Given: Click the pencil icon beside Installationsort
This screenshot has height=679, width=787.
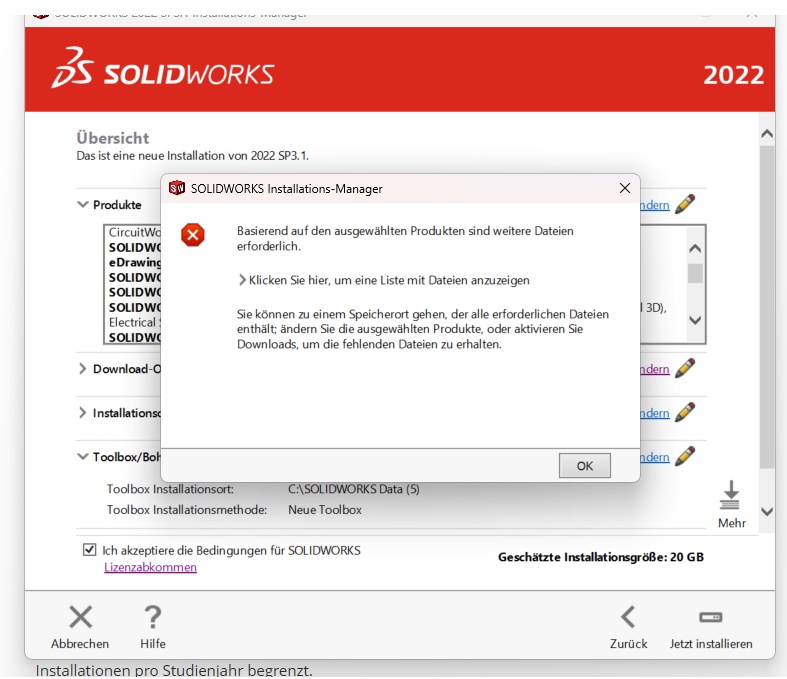Looking at the screenshot, I should (x=685, y=412).
